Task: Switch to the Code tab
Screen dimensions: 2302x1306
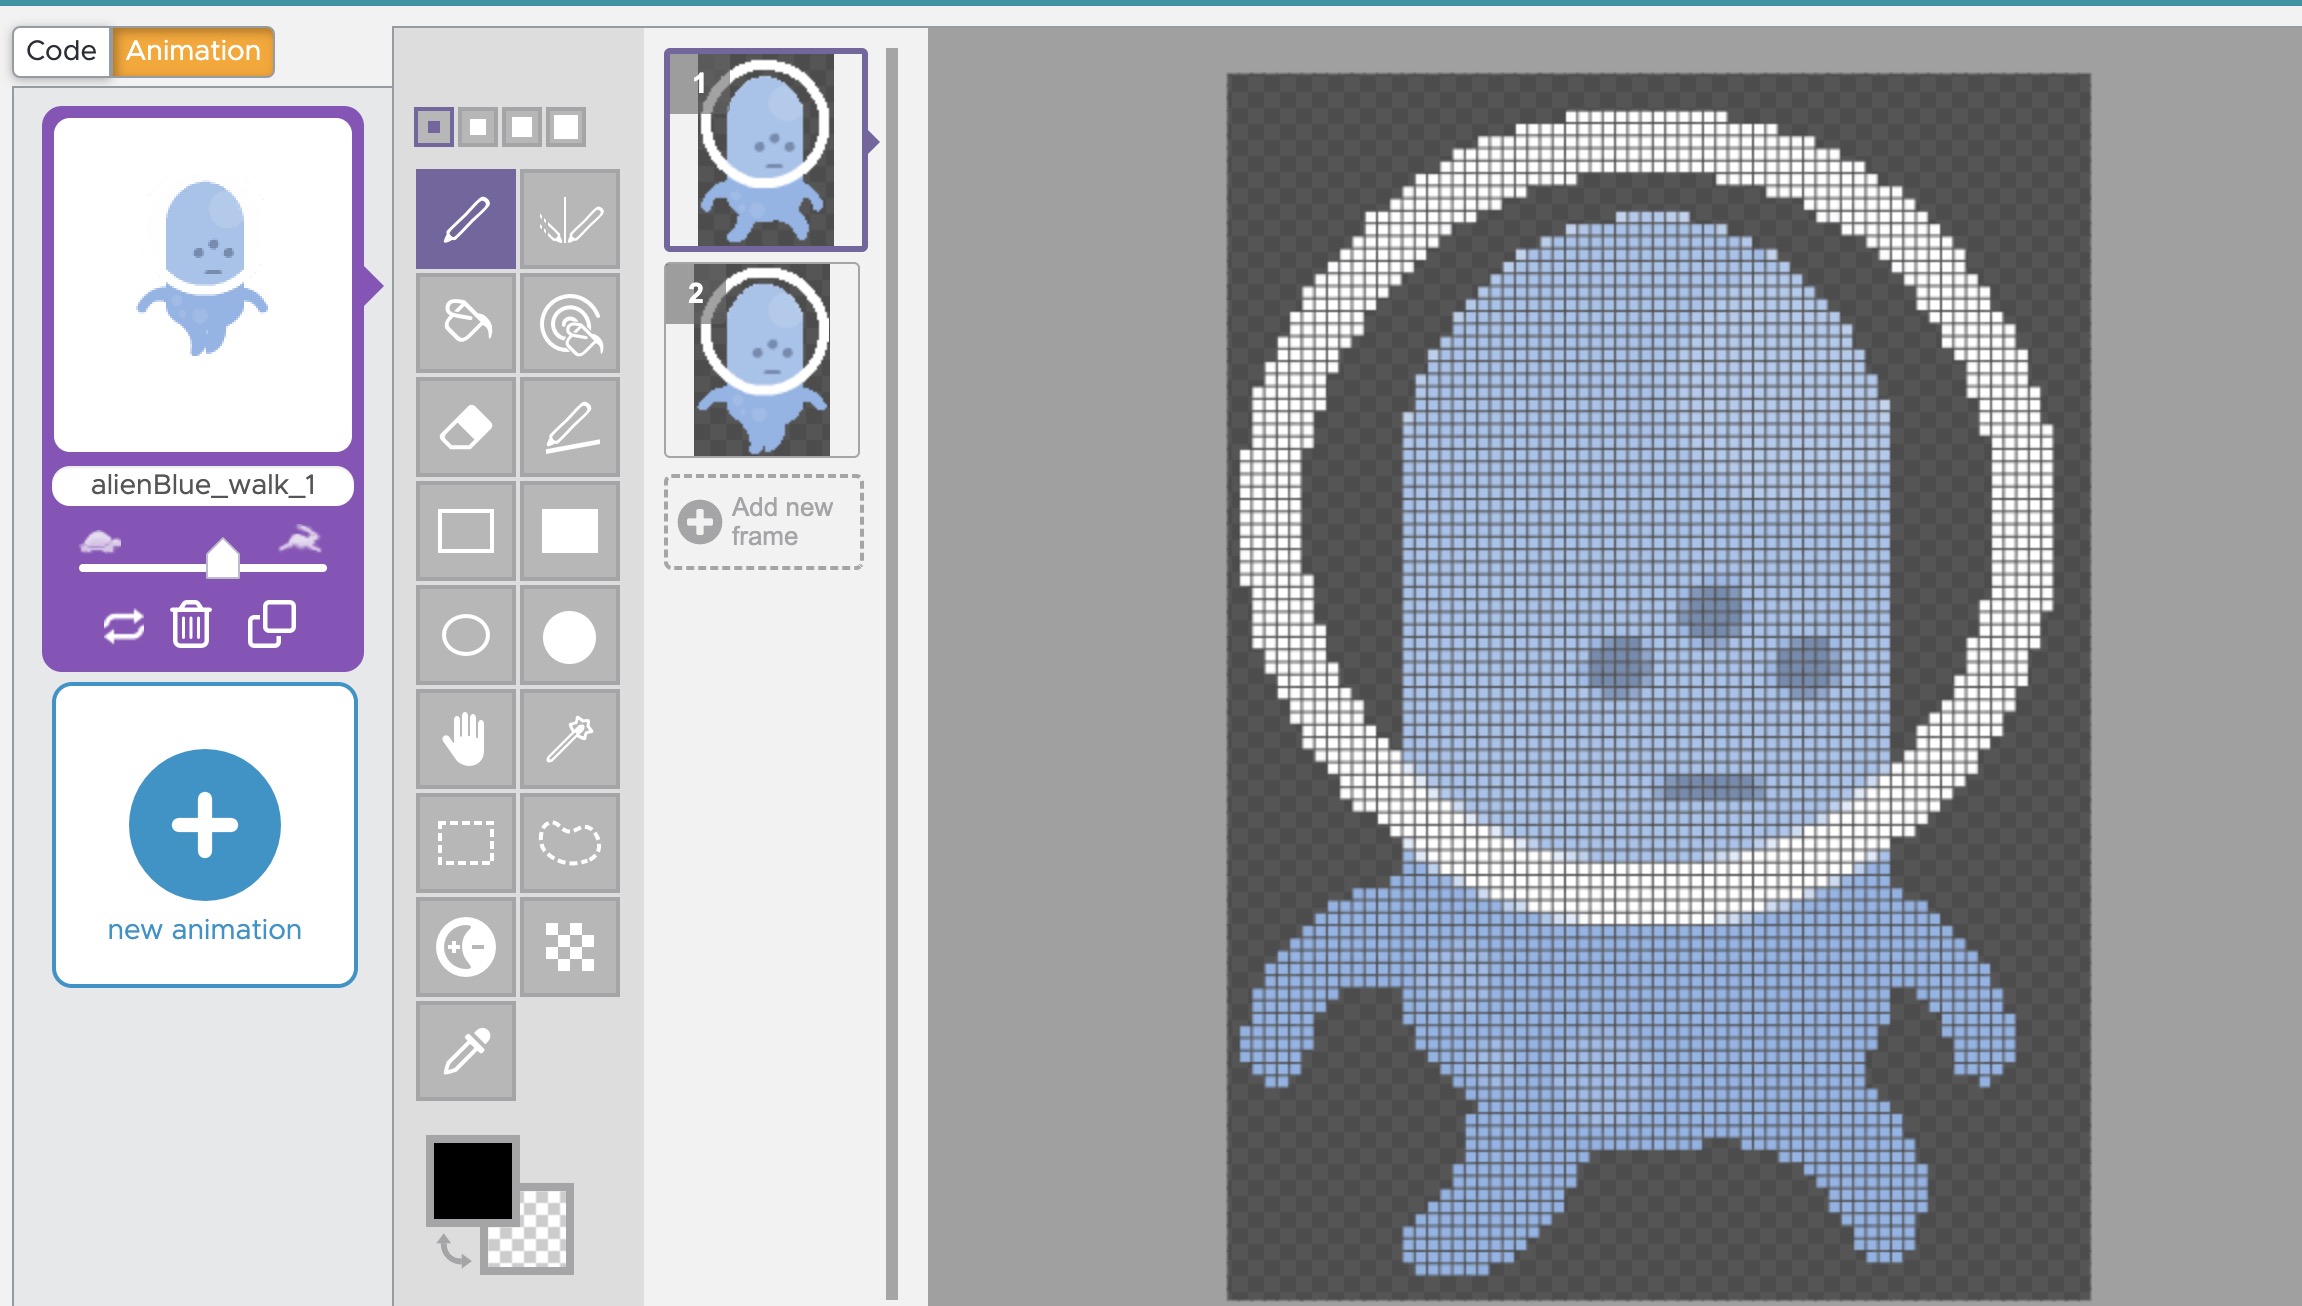Action: (61, 51)
